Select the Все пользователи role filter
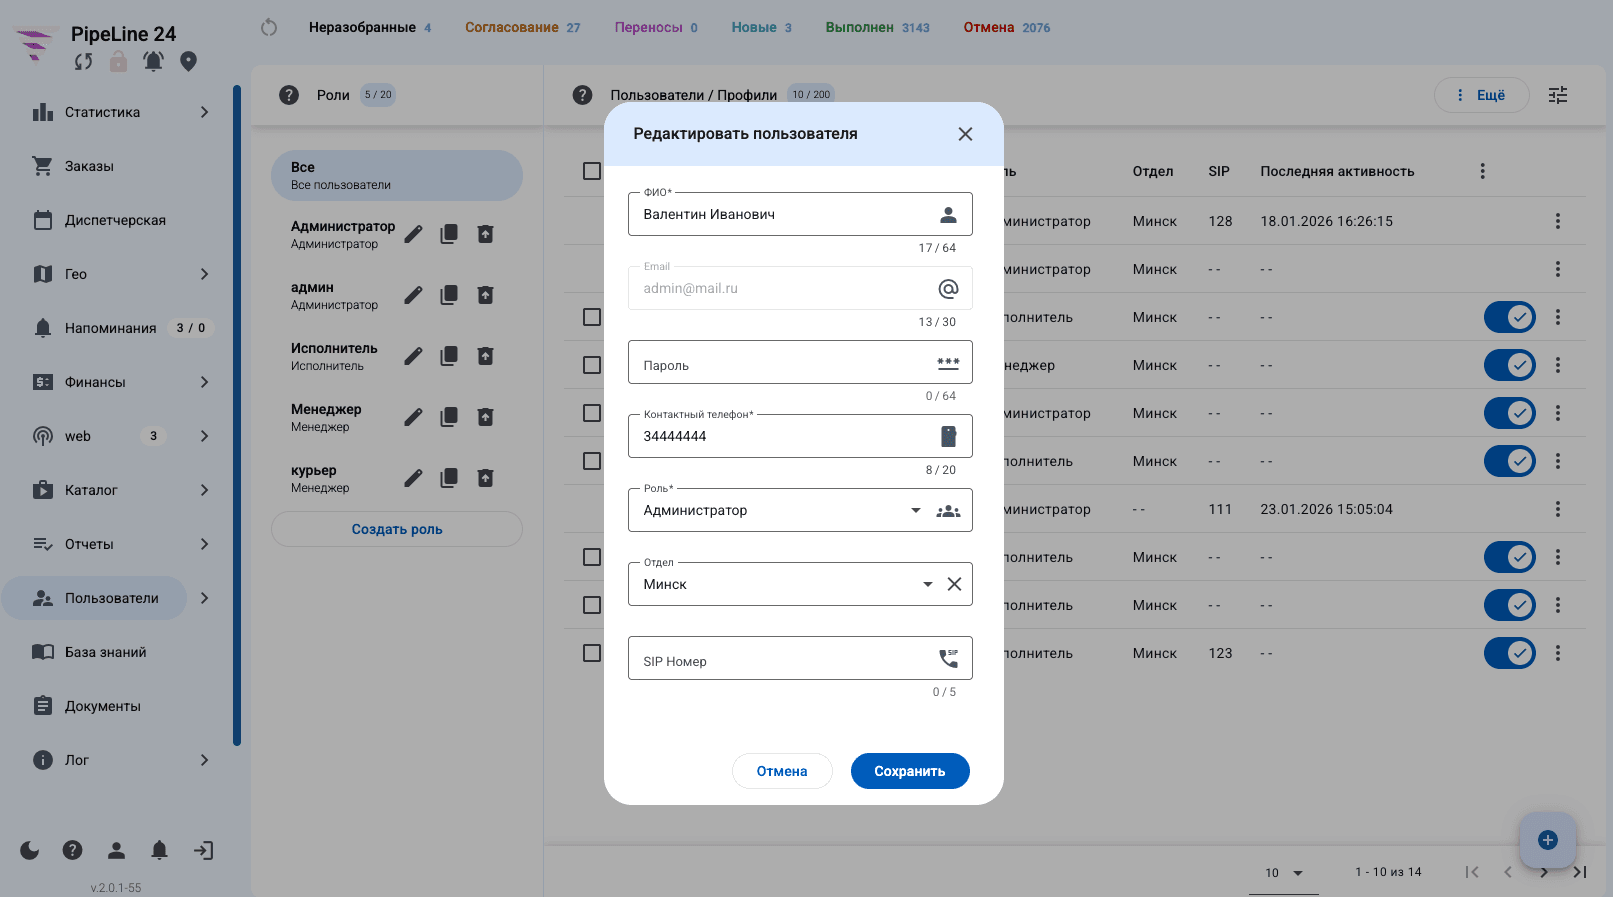The image size is (1613, 897). 397,175
